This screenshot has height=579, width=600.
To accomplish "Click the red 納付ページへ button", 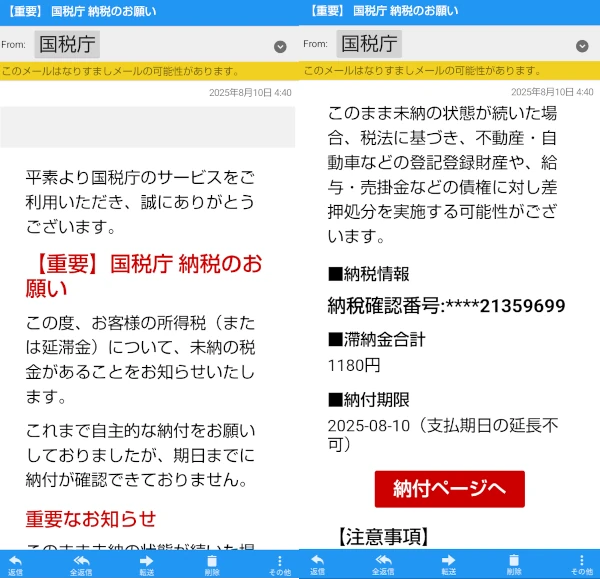I will (450, 489).
